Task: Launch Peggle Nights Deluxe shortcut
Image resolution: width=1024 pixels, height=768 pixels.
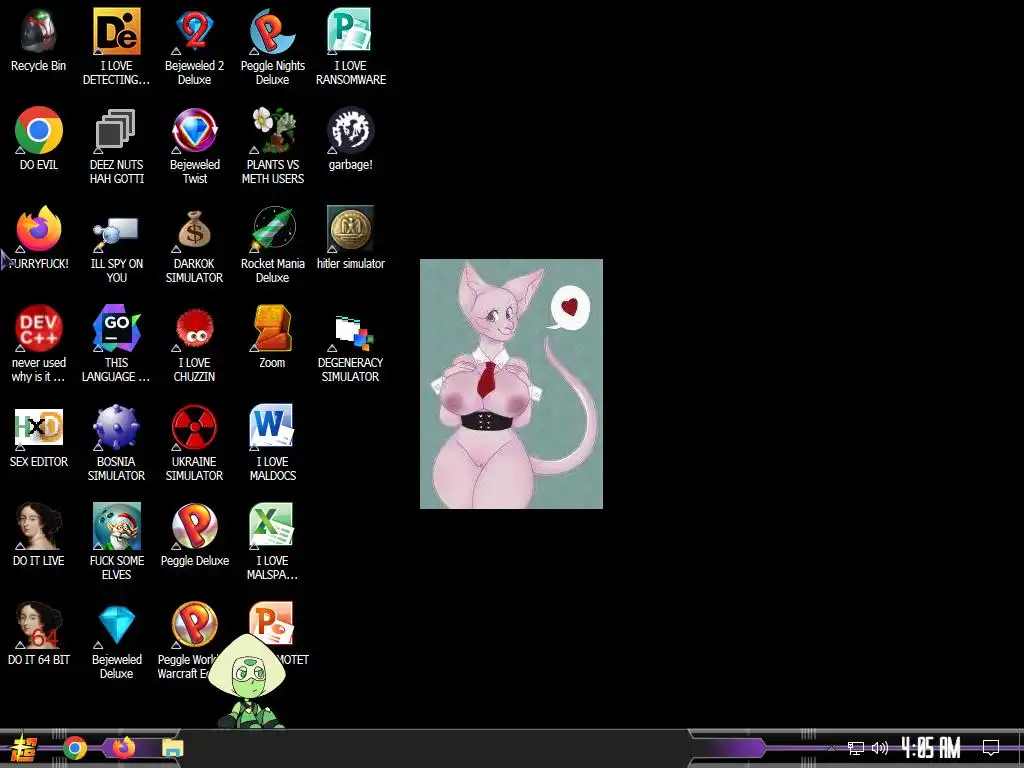Action: tap(272, 32)
